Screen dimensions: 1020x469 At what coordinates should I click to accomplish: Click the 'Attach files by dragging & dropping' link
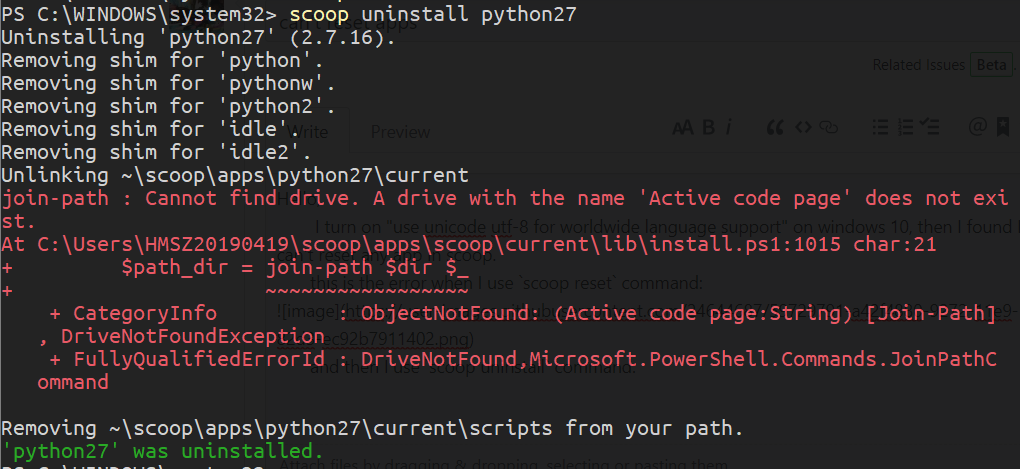tap(504, 464)
